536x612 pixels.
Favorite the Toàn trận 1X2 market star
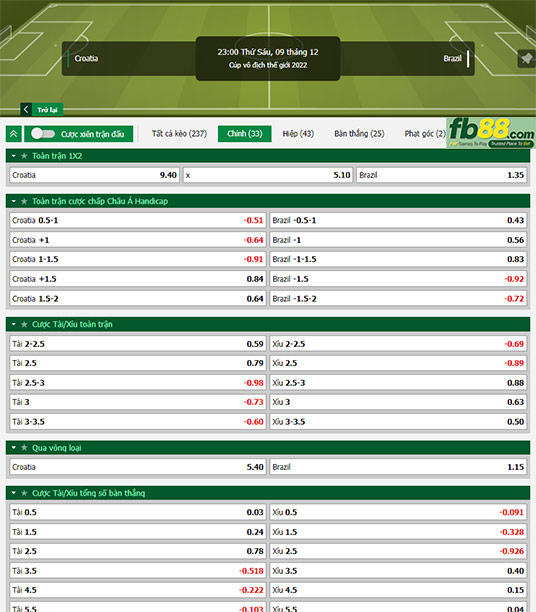(x=24, y=156)
